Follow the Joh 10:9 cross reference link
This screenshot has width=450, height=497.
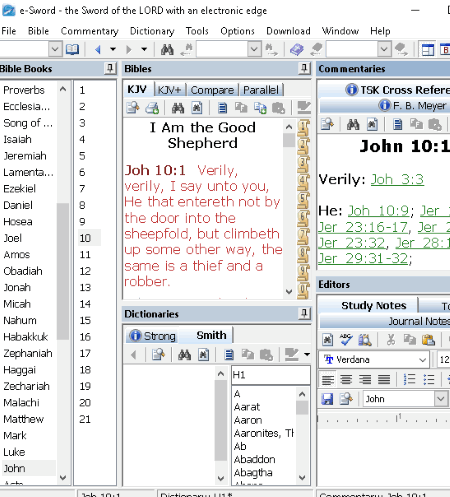378,211
